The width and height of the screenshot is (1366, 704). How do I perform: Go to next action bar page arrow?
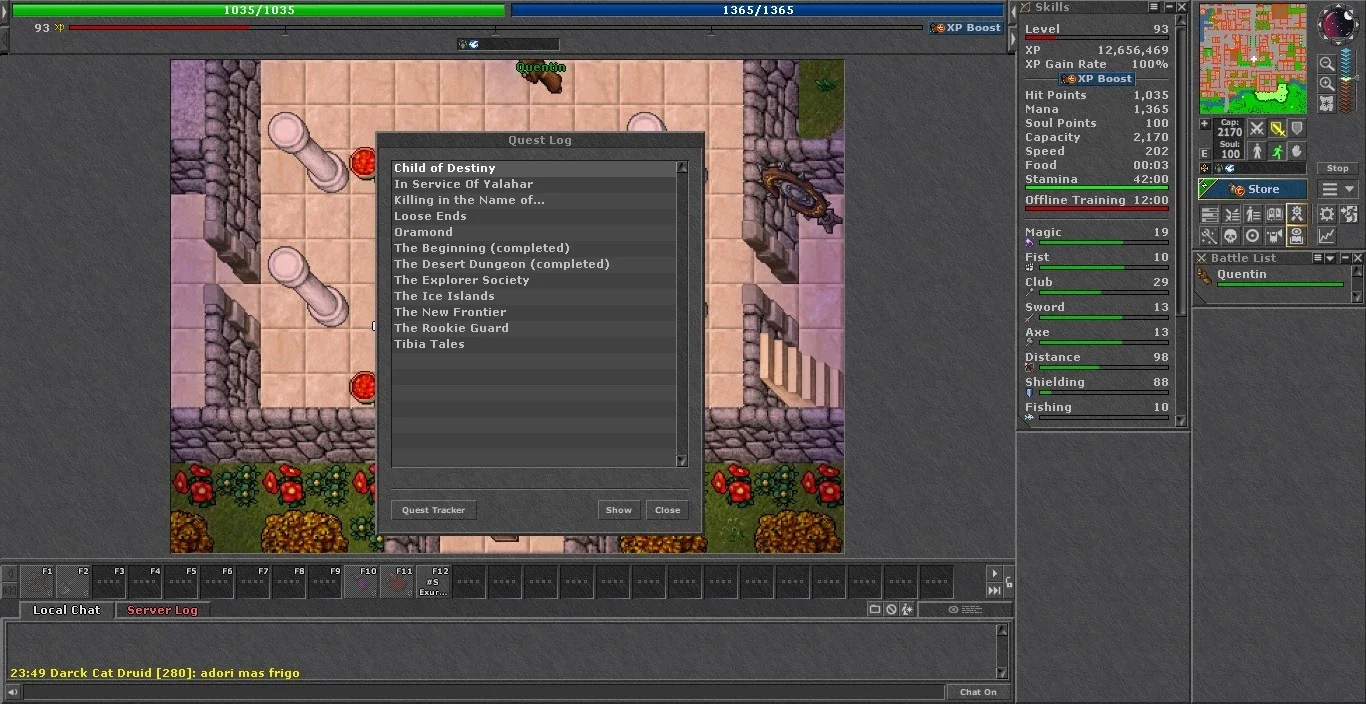pos(994,573)
